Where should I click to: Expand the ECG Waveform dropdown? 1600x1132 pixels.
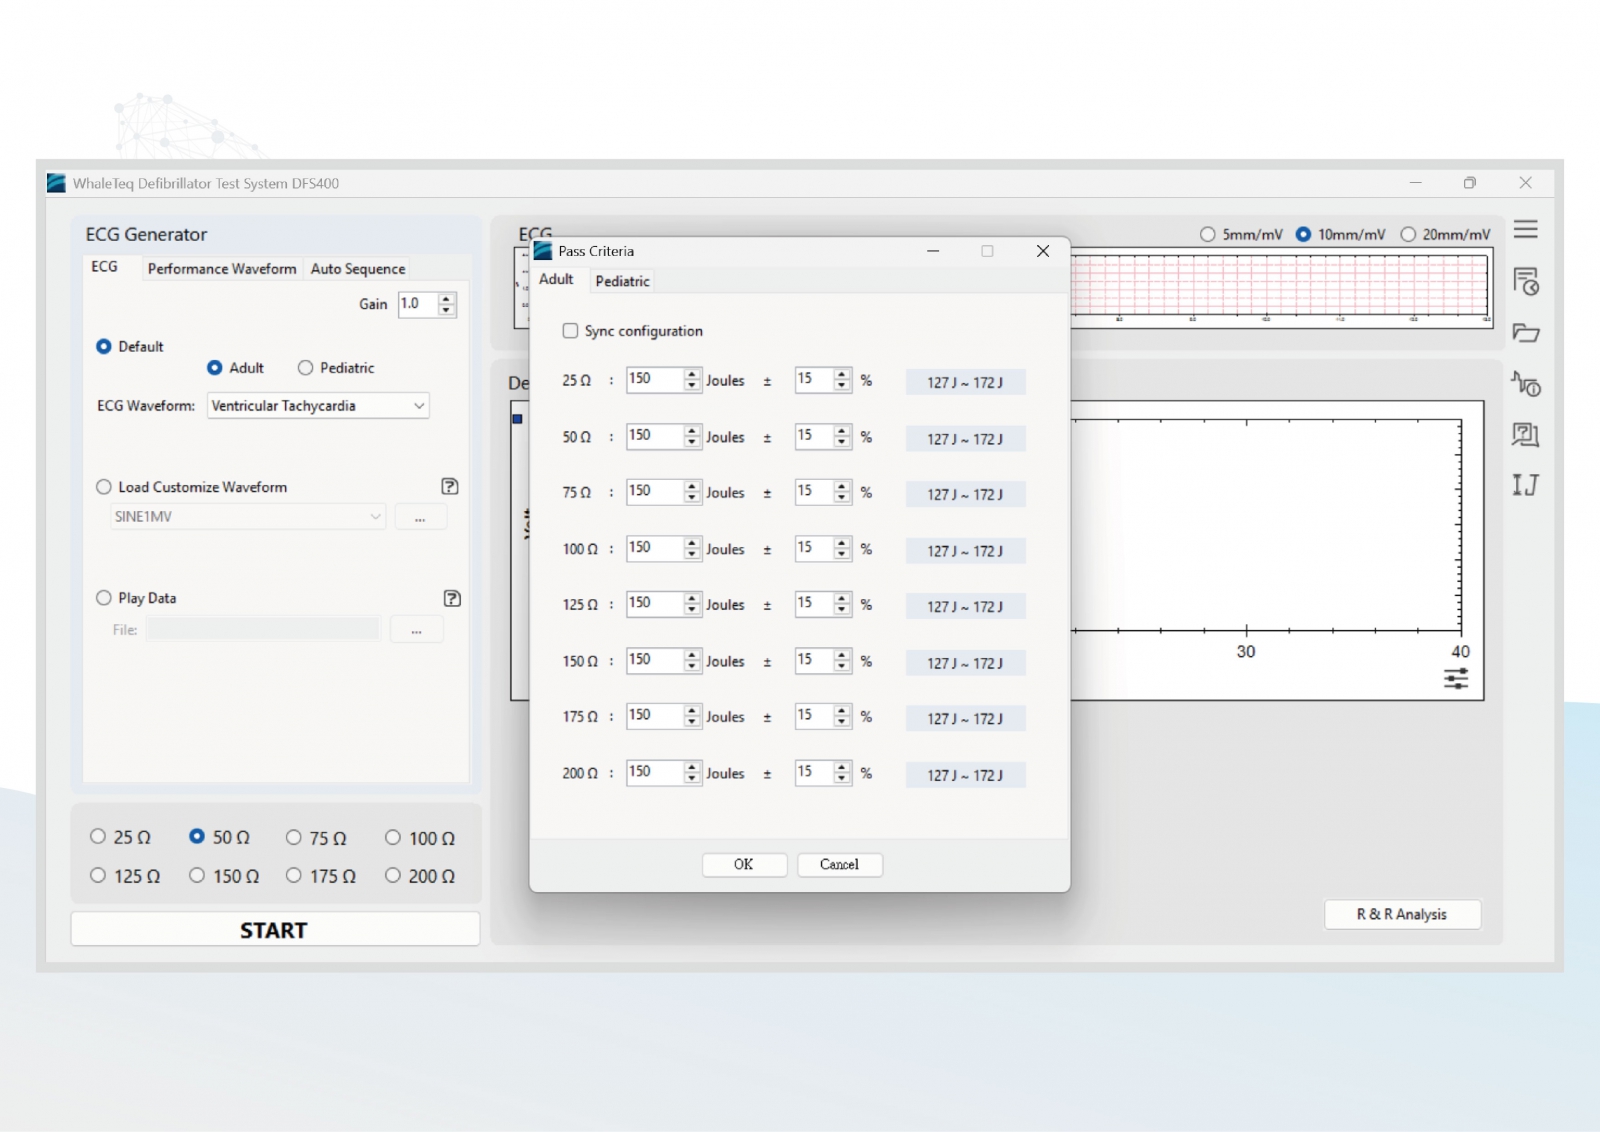[x=419, y=406]
